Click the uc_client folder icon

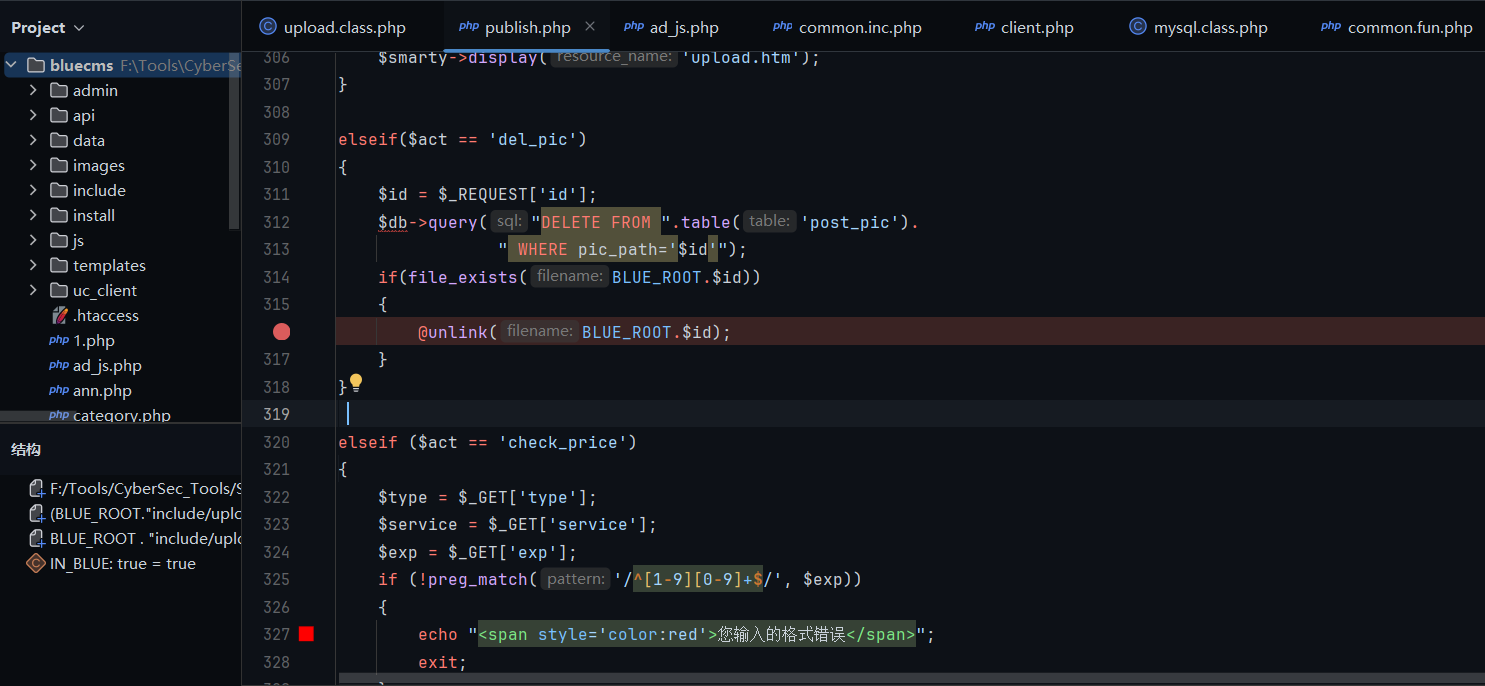click(59, 291)
